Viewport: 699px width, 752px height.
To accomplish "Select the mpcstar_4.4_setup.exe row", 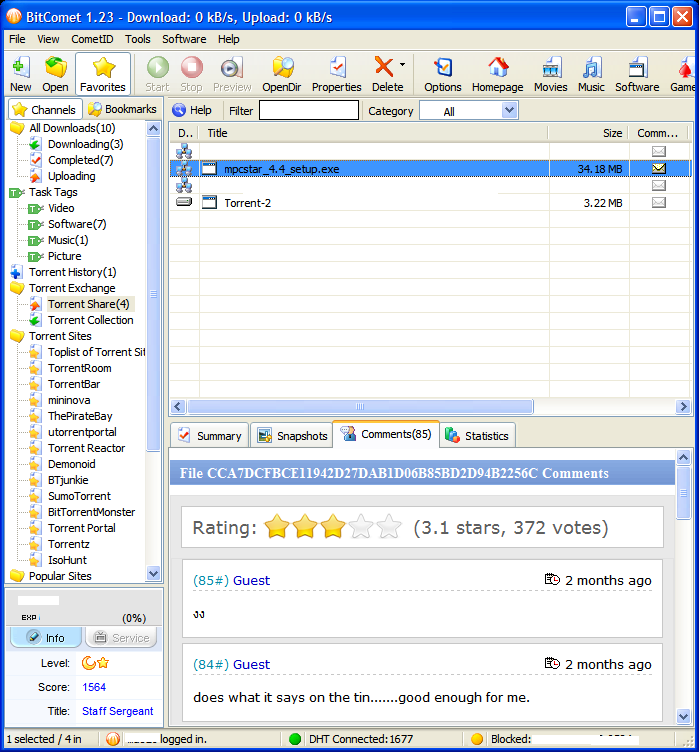I will (430, 169).
